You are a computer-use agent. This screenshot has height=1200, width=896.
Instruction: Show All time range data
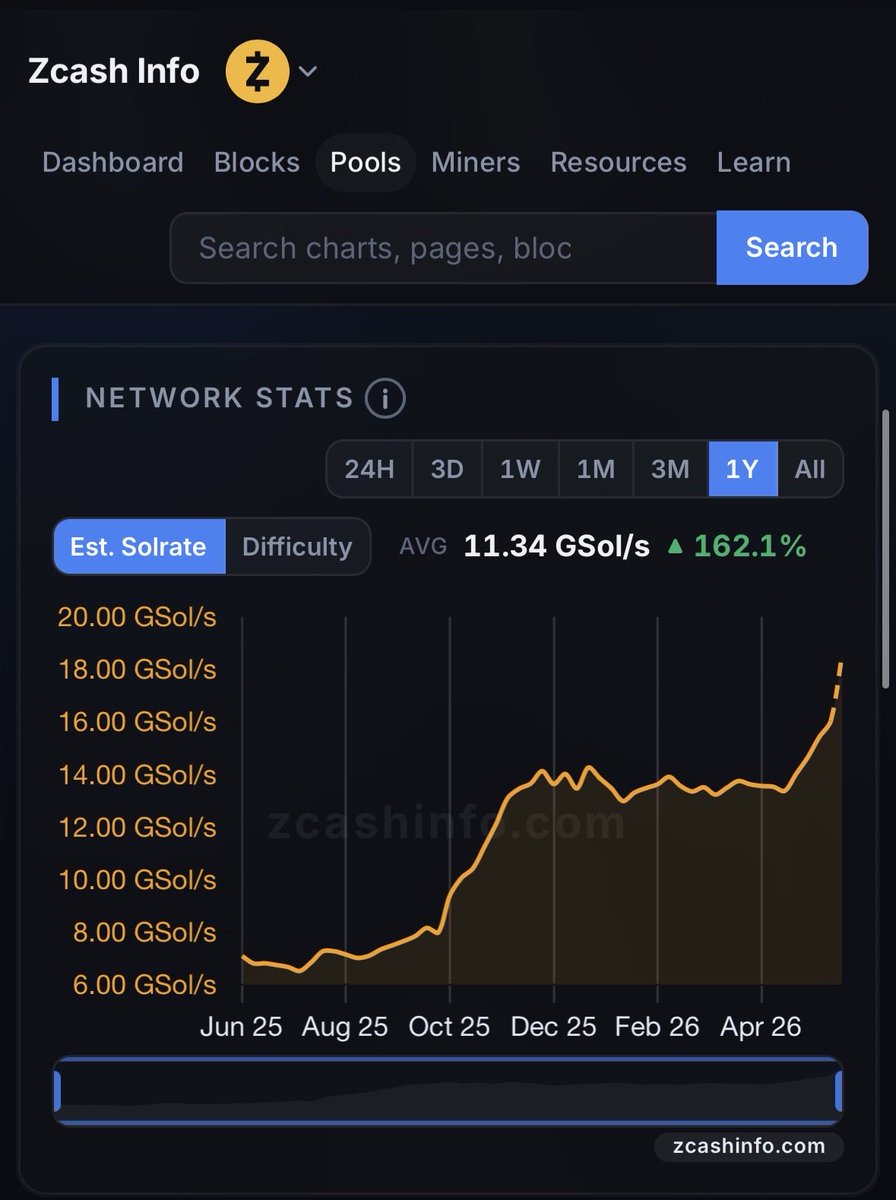coord(810,469)
